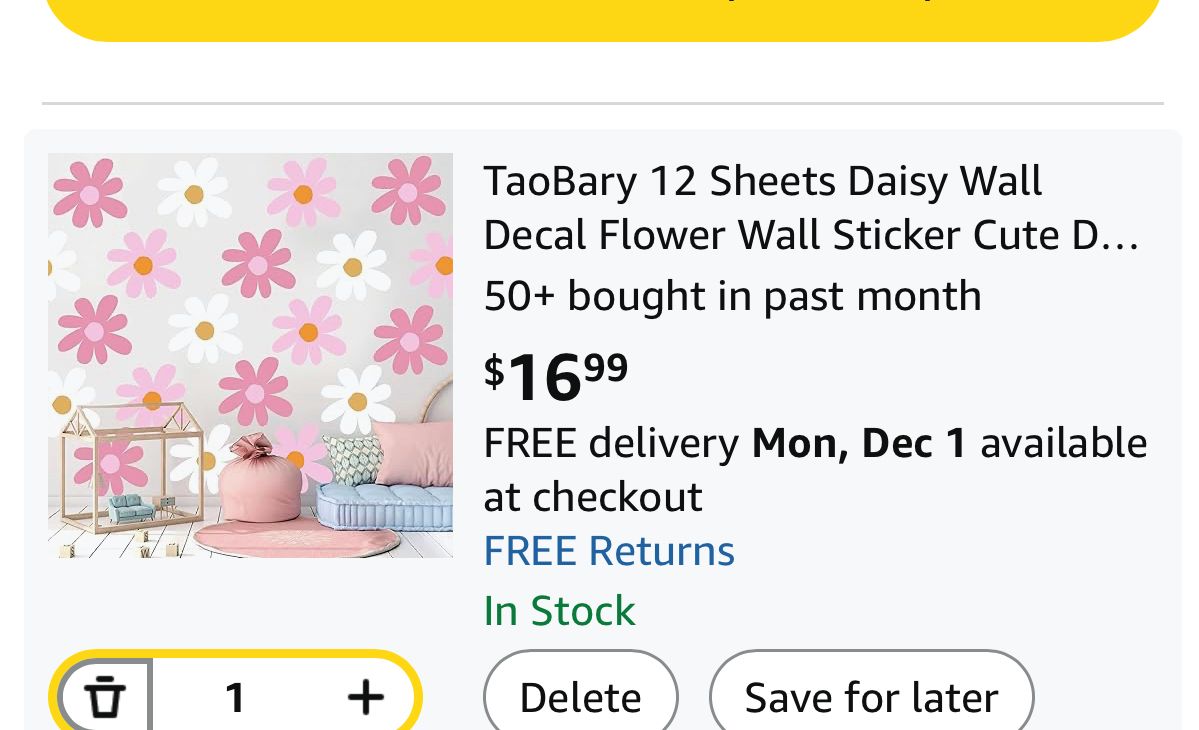Click the ellipsis ending the truncated title
This screenshot has height=730, width=1199.
1124,236
